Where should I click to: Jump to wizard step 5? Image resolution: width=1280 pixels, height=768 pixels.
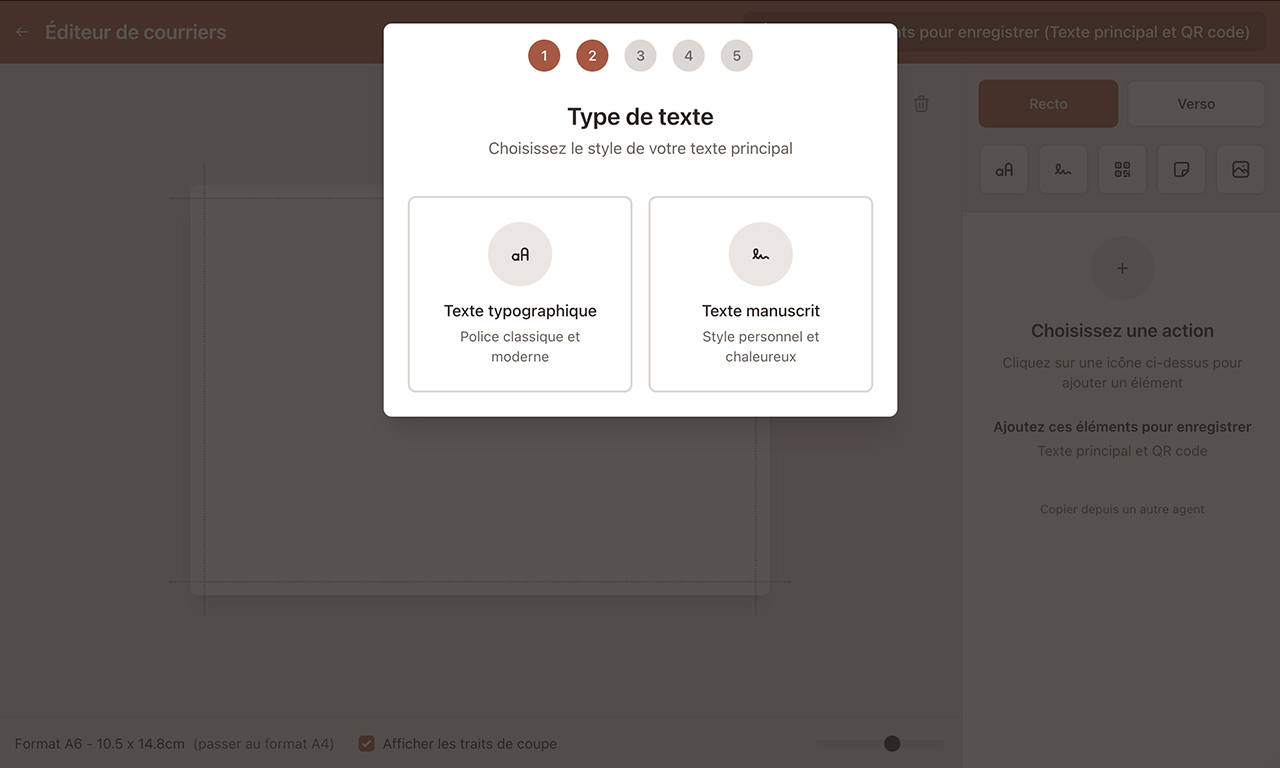(736, 55)
